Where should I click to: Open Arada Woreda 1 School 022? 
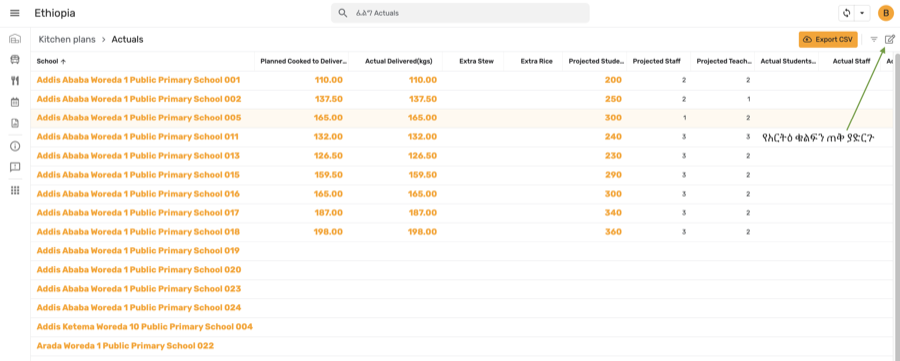coord(125,346)
